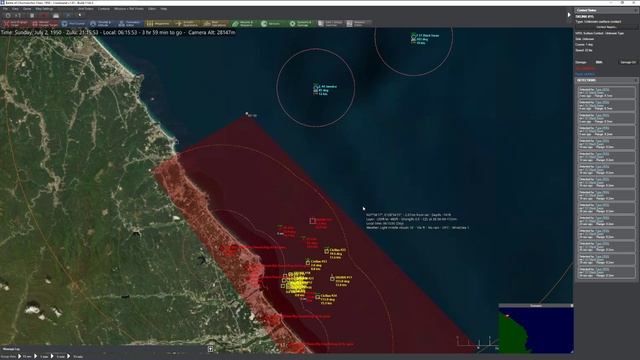Open the Game menu
The width and height of the screenshot is (640, 360).
(x=27, y=9)
